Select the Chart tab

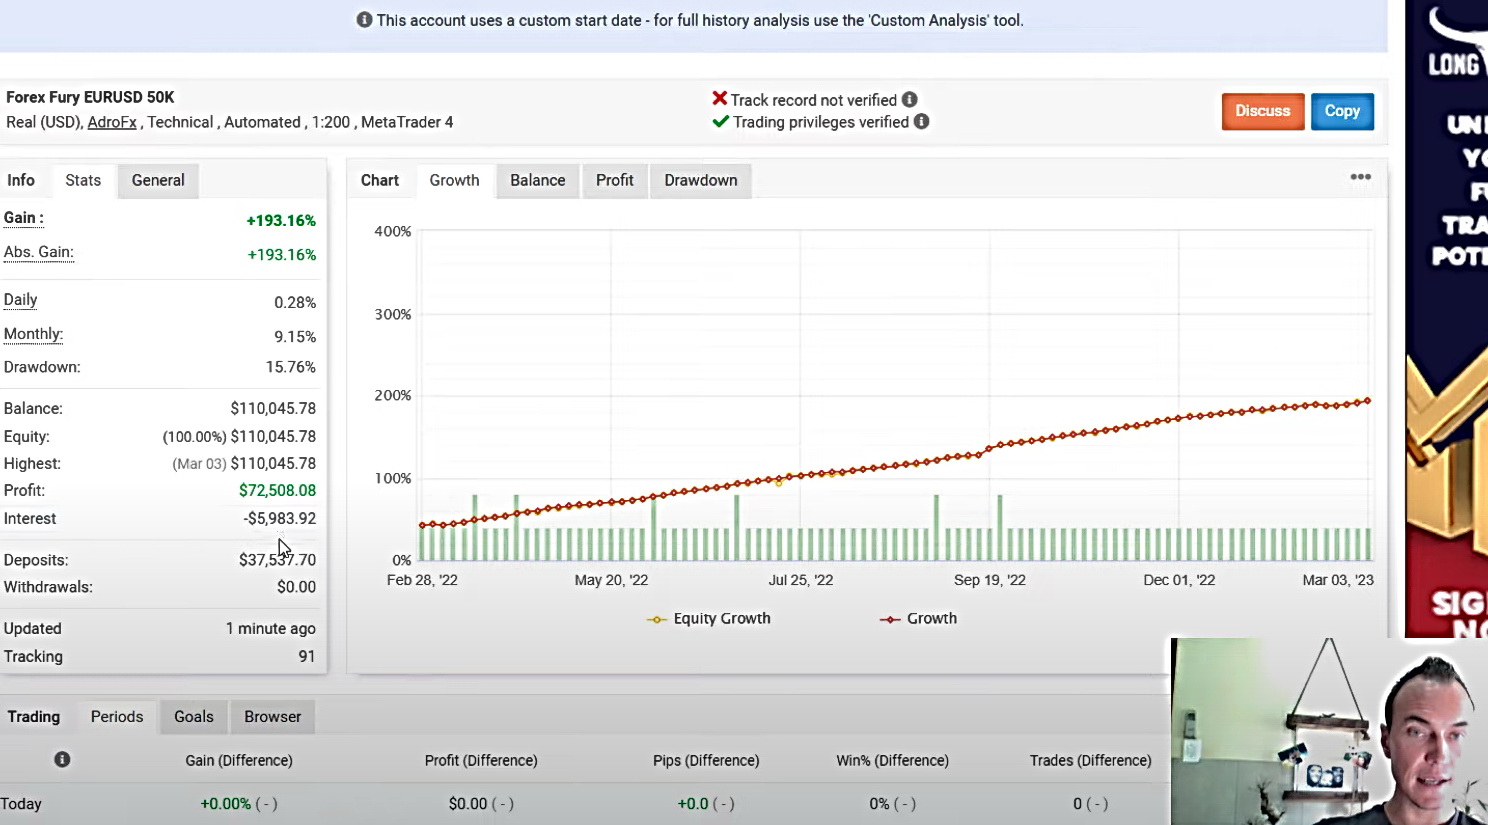[380, 180]
